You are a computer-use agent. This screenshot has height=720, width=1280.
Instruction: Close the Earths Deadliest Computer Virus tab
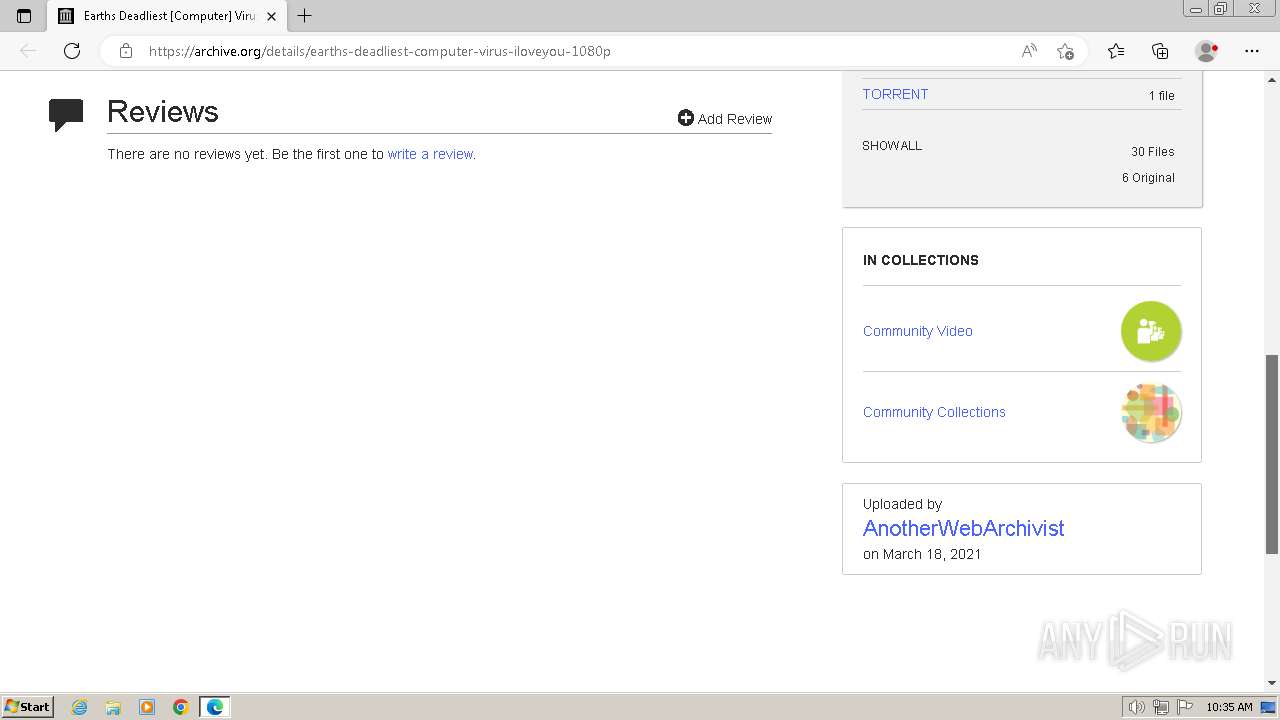click(x=271, y=16)
